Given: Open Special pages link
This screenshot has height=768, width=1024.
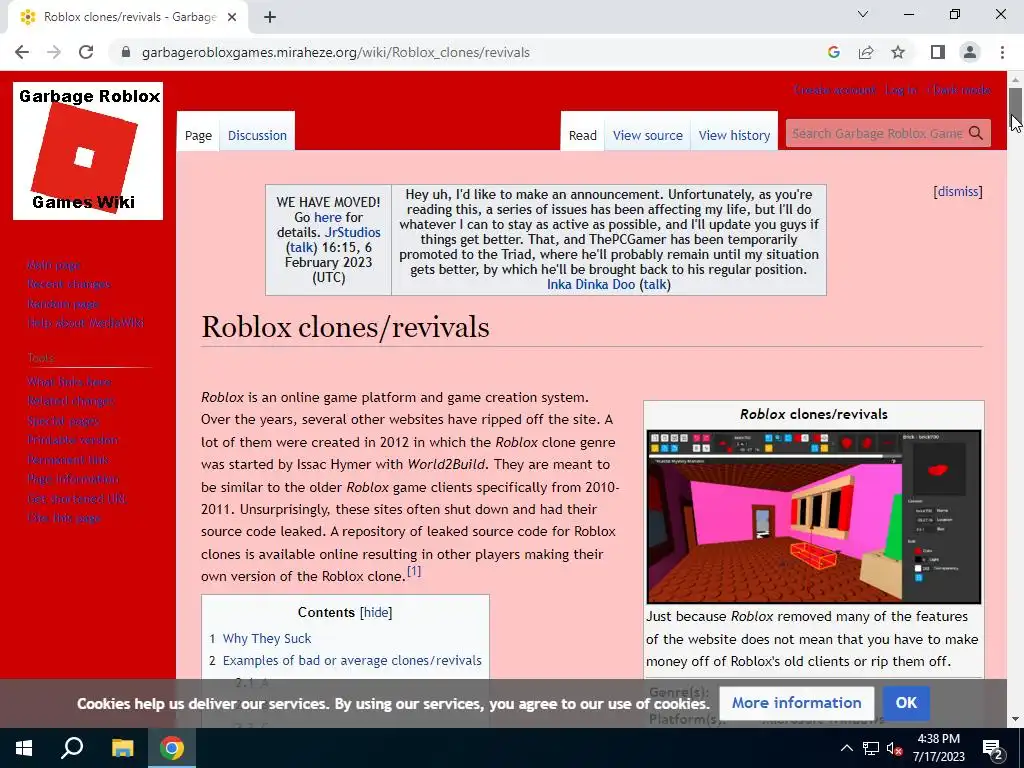Looking at the screenshot, I should coord(63,421).
